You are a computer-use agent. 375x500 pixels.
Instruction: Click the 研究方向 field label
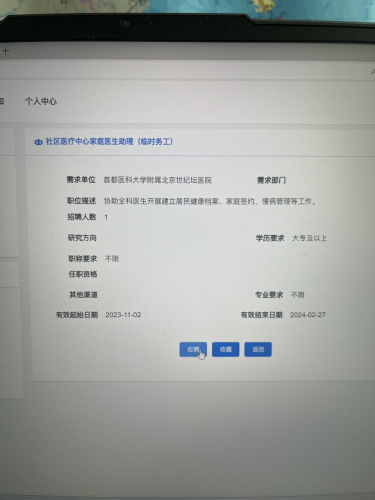[82, 238]
